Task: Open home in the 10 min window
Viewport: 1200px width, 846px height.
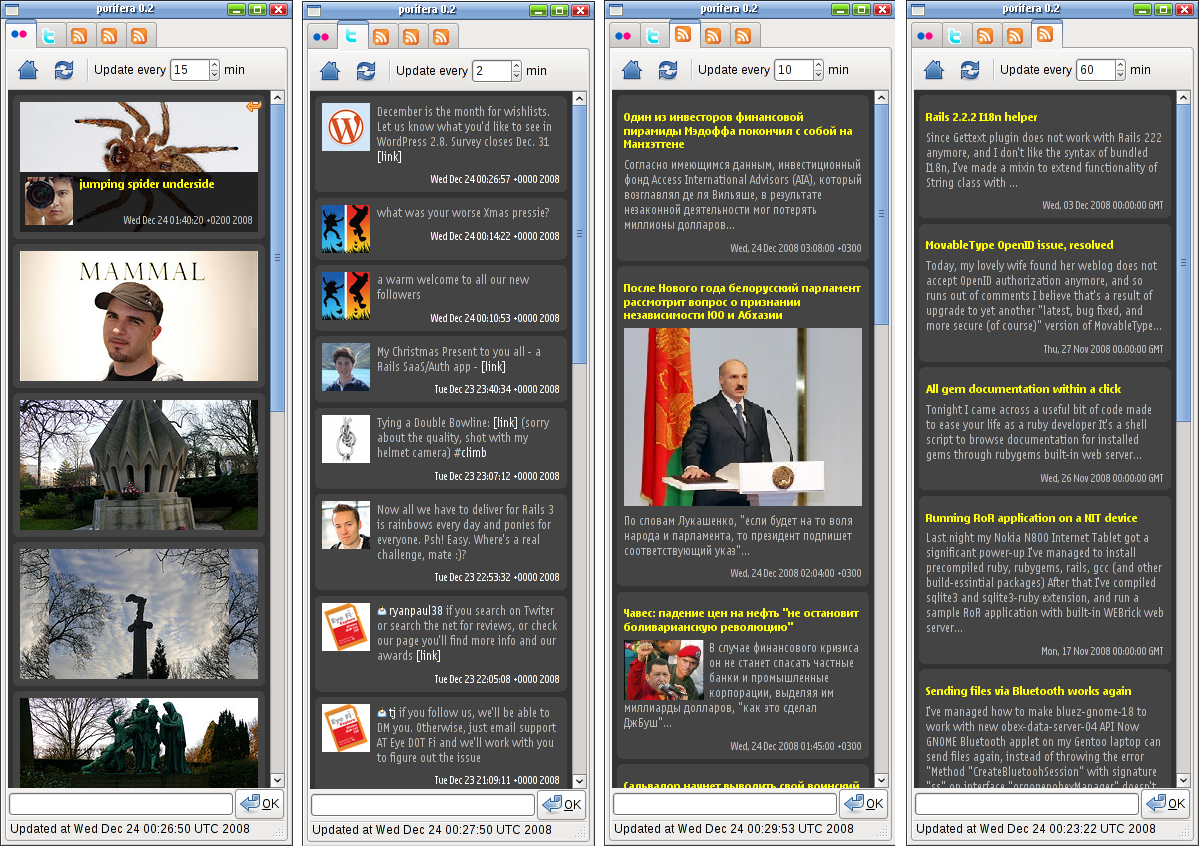Action: tap(632, 70)
